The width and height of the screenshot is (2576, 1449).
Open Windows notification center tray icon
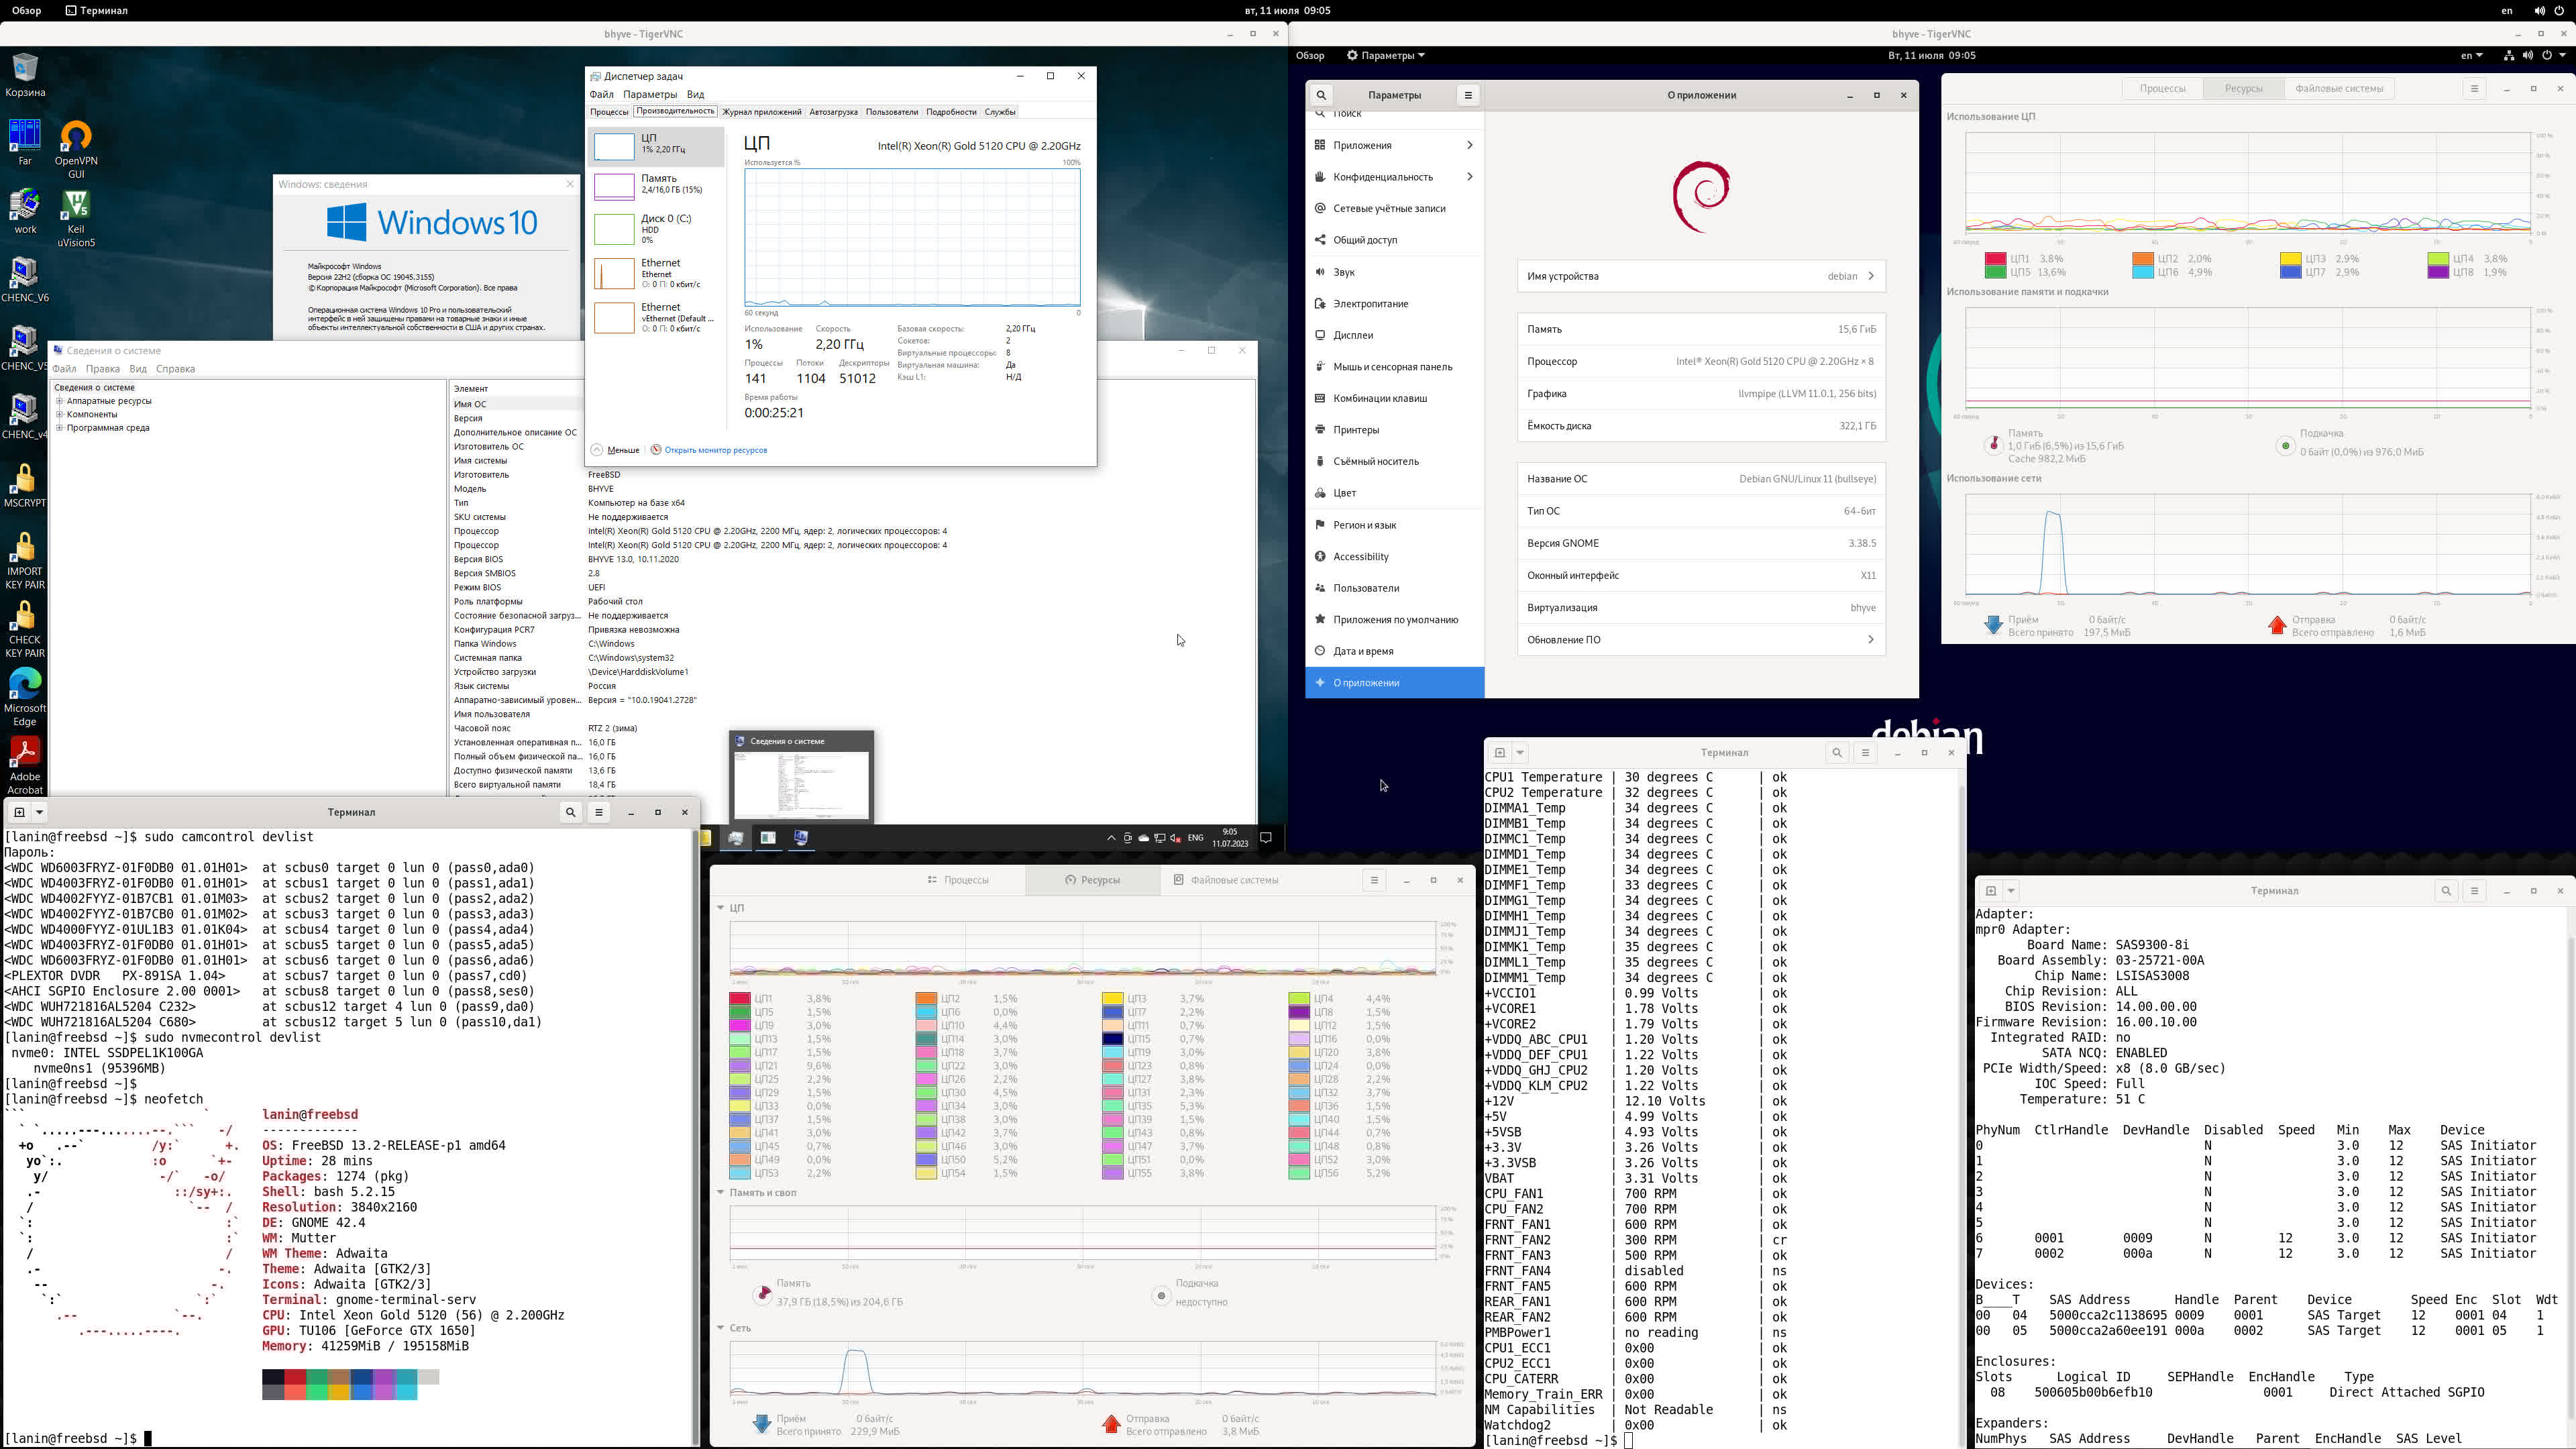[1265, 838]
